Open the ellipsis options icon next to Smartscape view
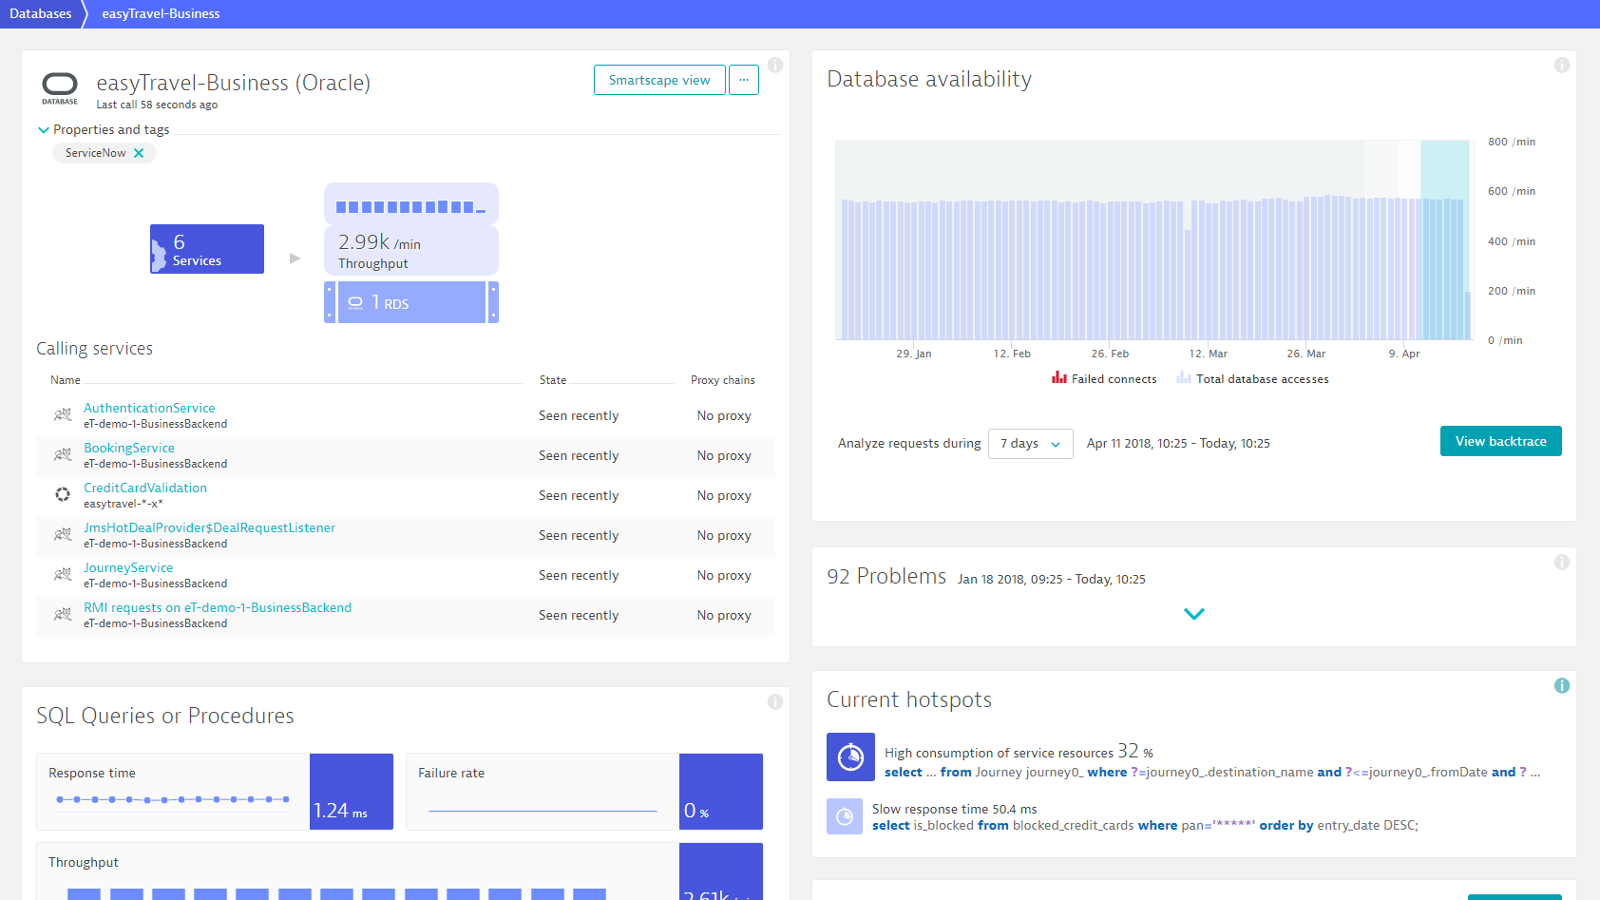The height and width of the screenshot is (900, 1600). (744, 79)
